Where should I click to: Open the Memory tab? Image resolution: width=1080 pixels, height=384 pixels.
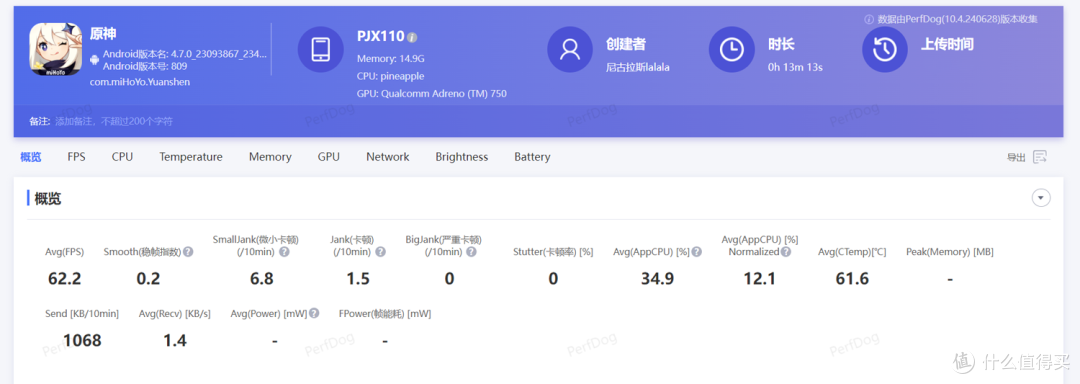(270, 157)
